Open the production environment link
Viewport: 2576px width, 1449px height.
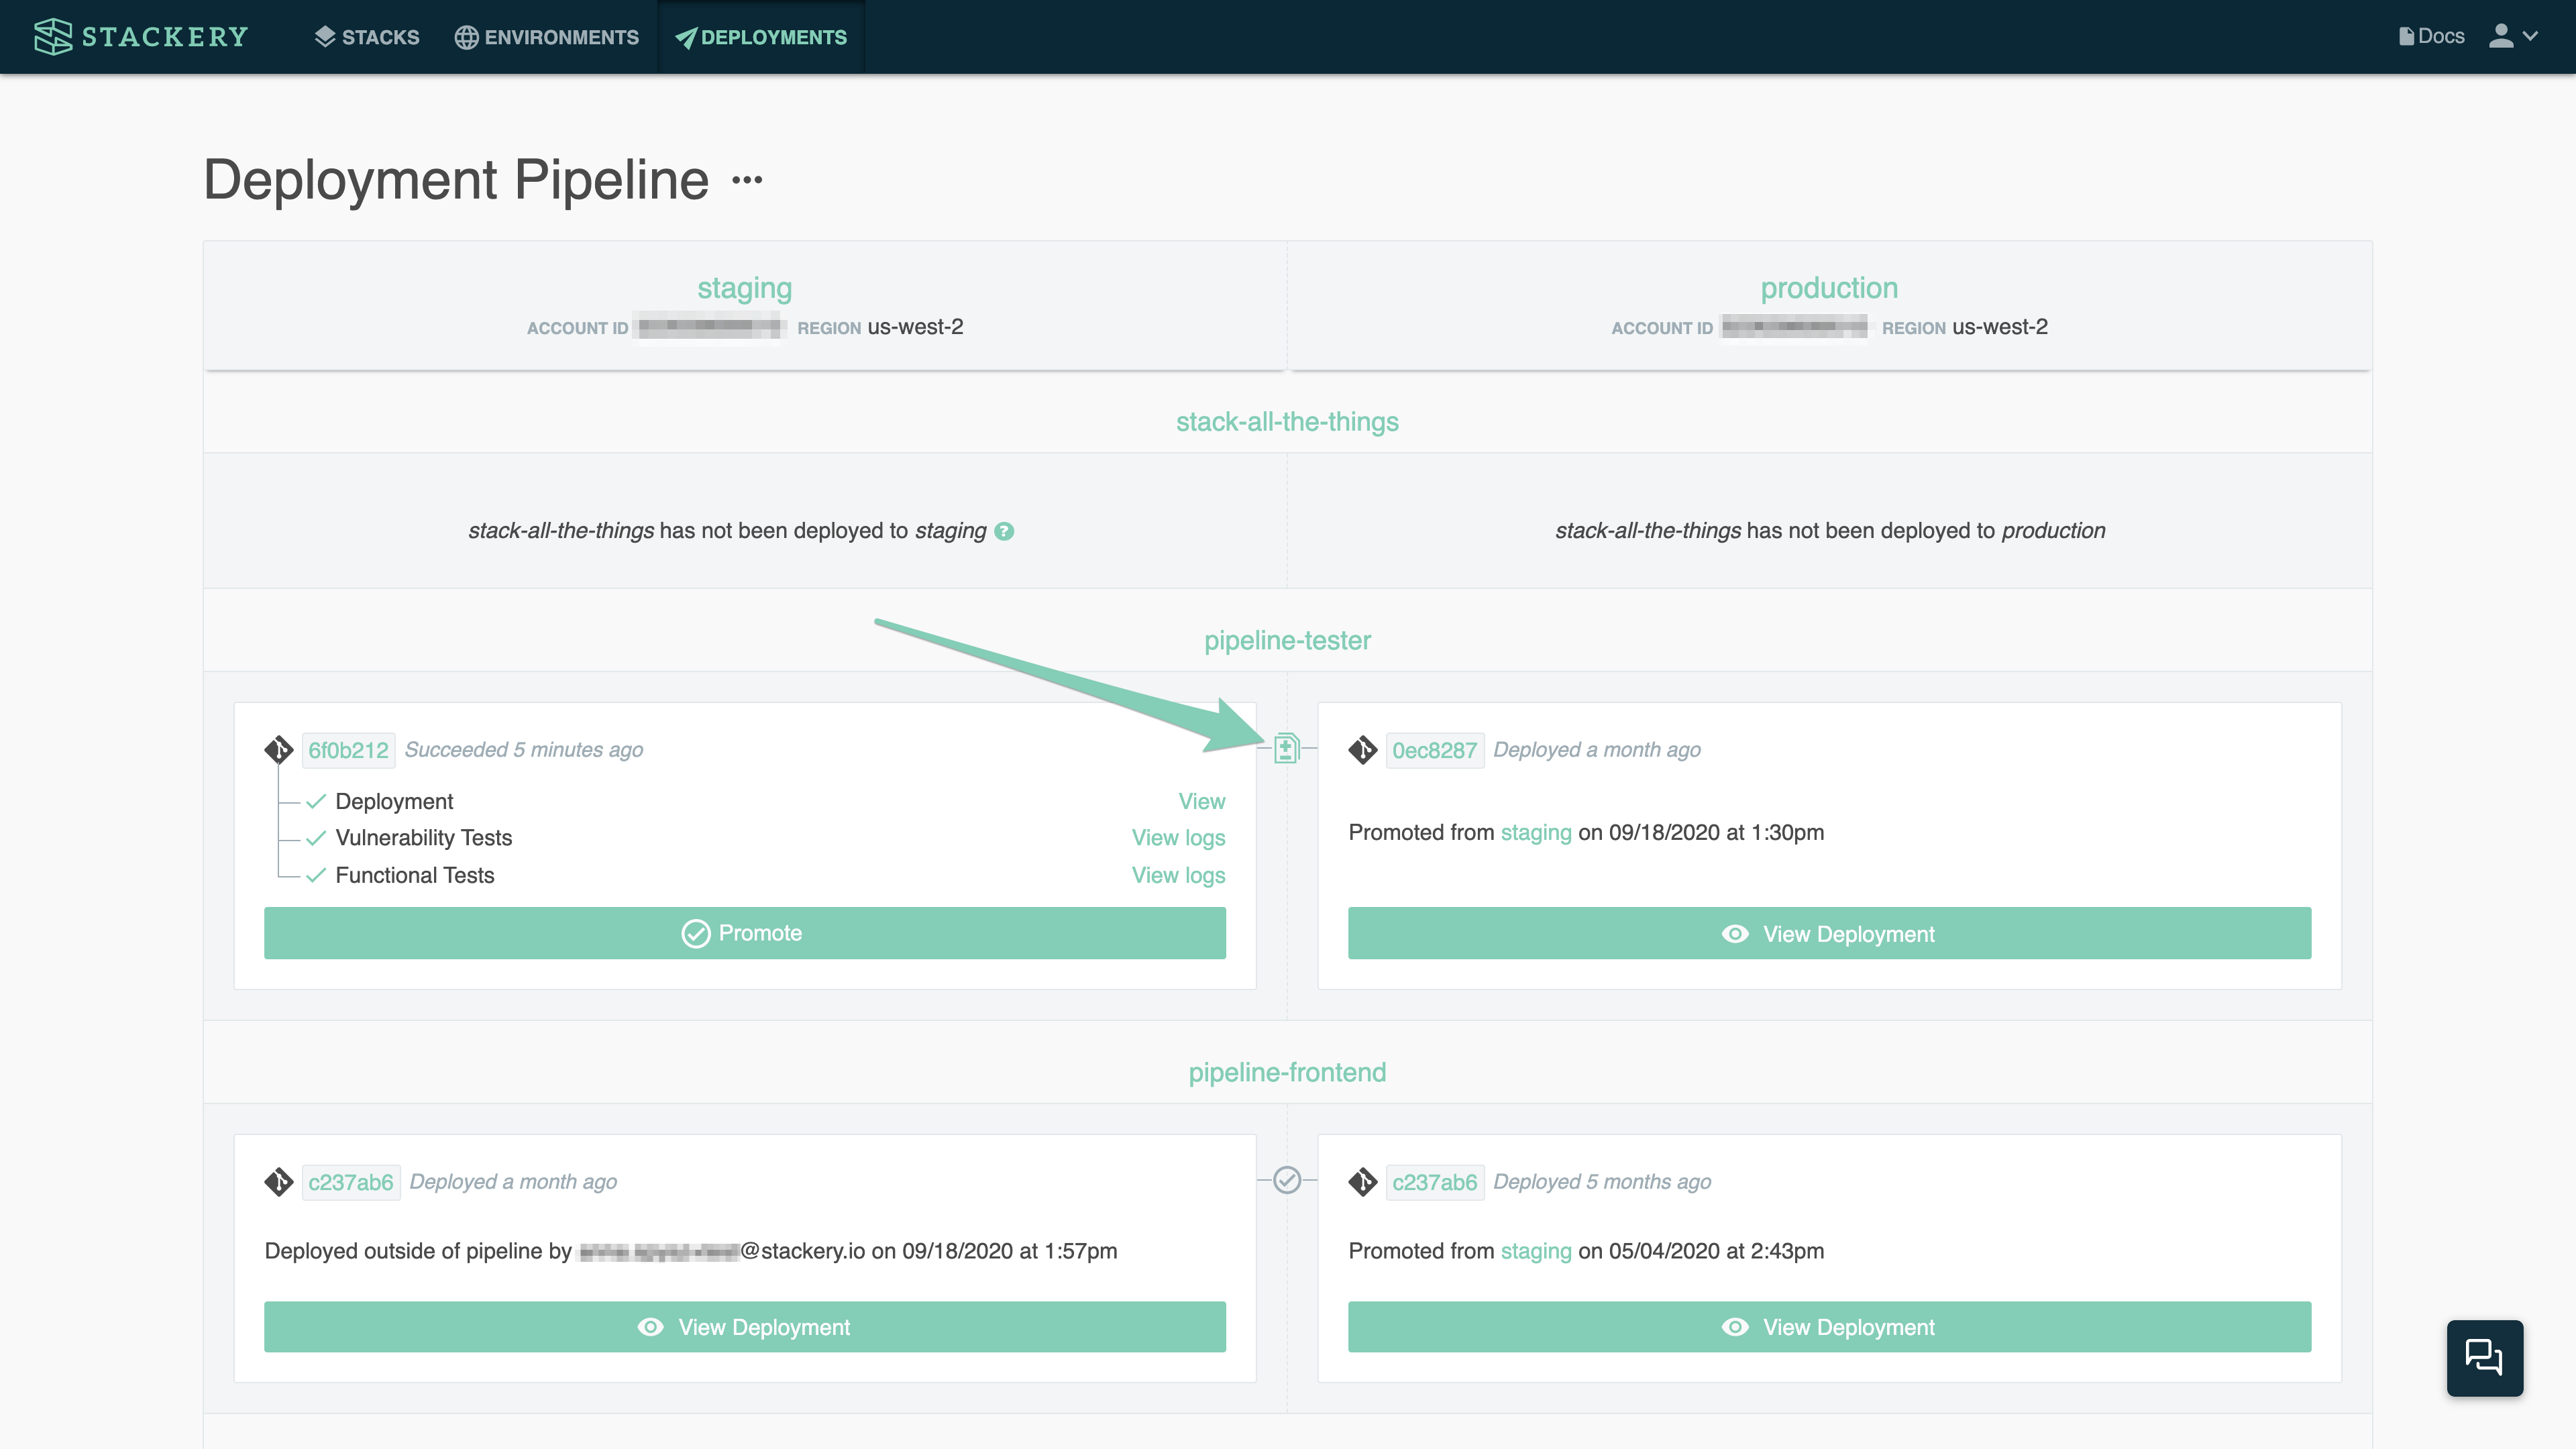[x=1829, y=288]
